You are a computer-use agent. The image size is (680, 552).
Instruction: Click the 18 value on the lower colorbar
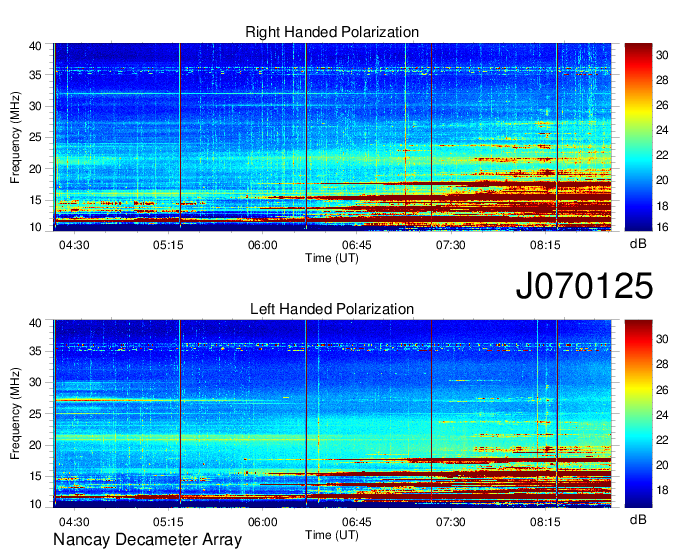[x=662, y=490]
